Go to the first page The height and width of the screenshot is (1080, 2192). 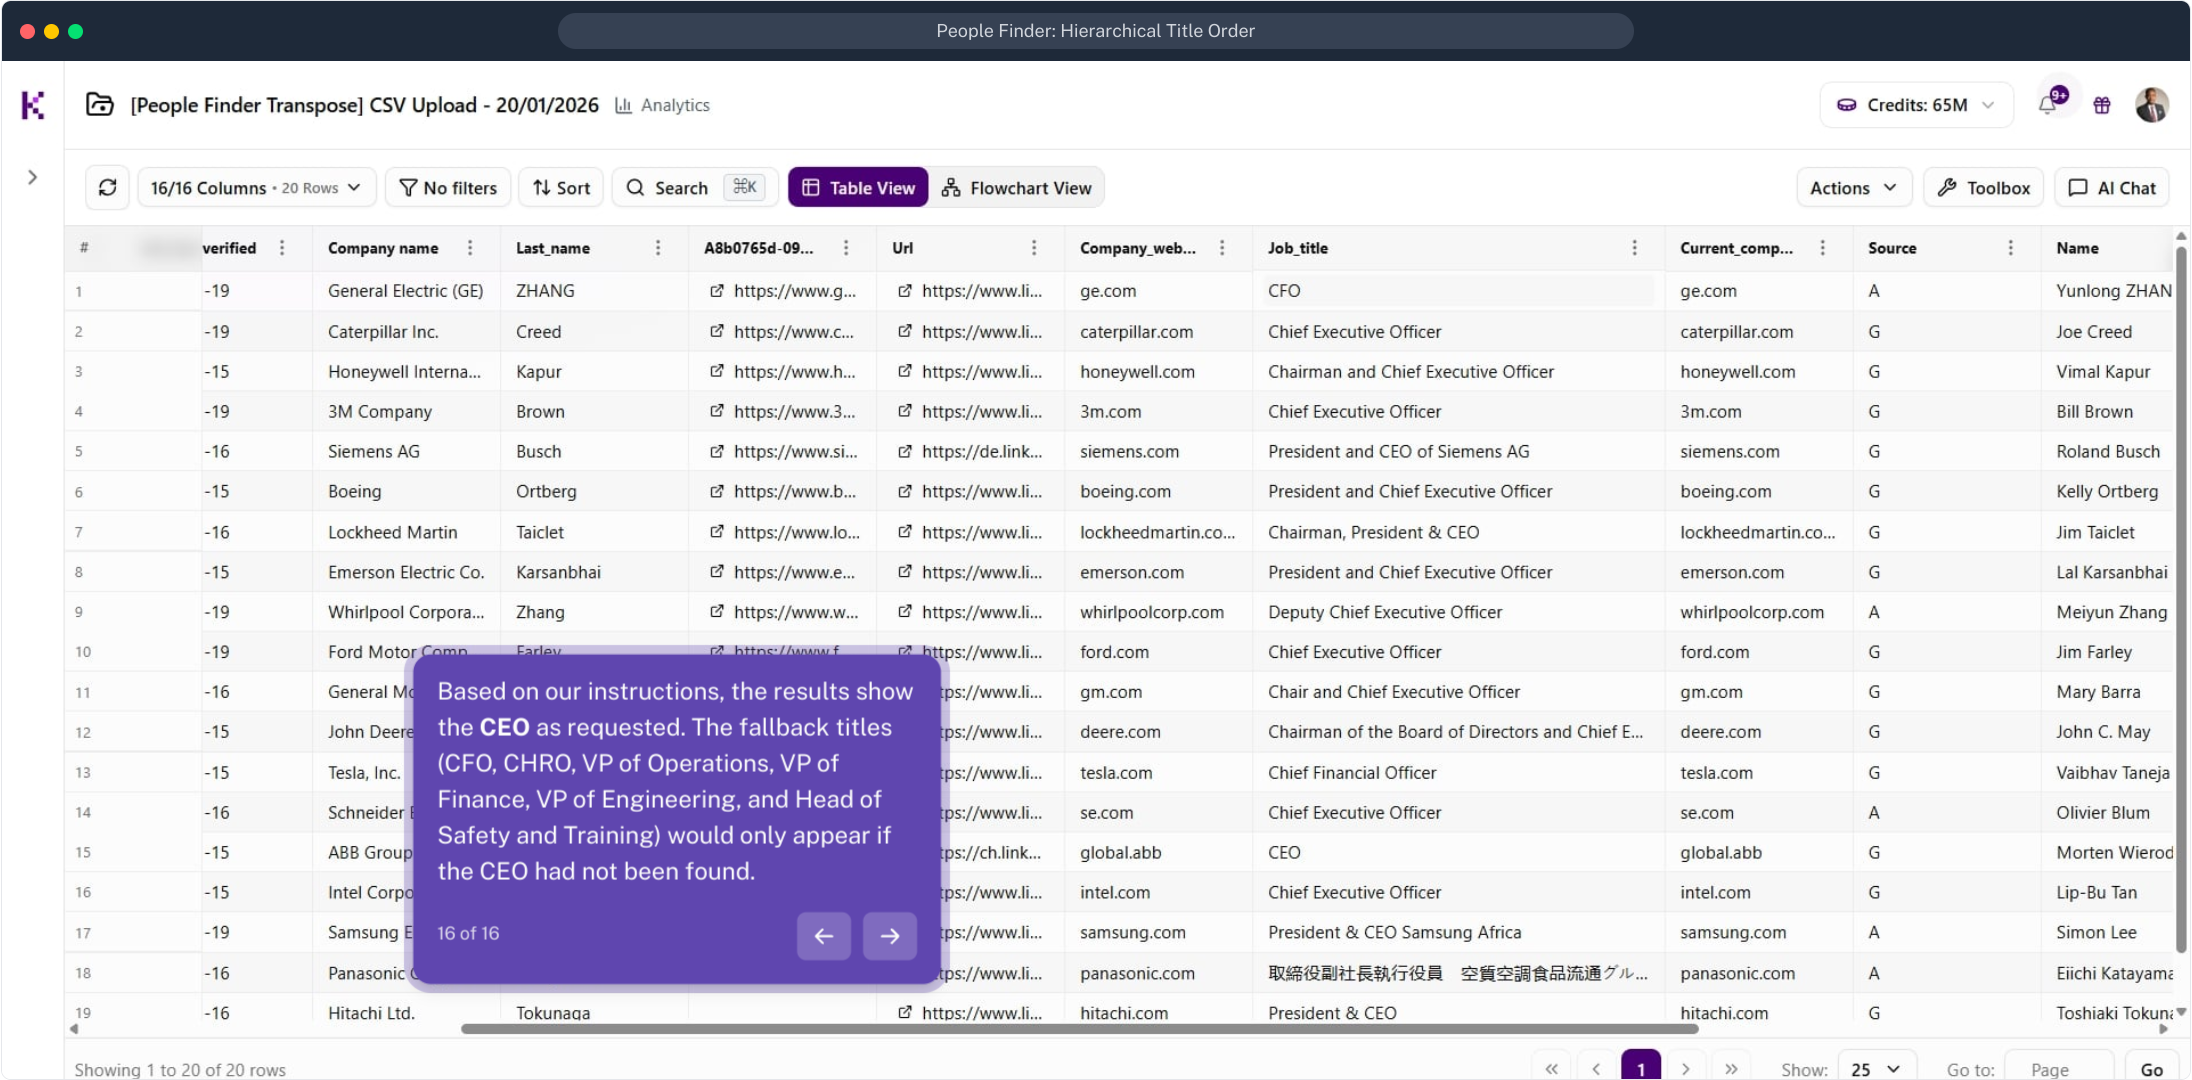pyautogui.click(x=1551, y=1068)
